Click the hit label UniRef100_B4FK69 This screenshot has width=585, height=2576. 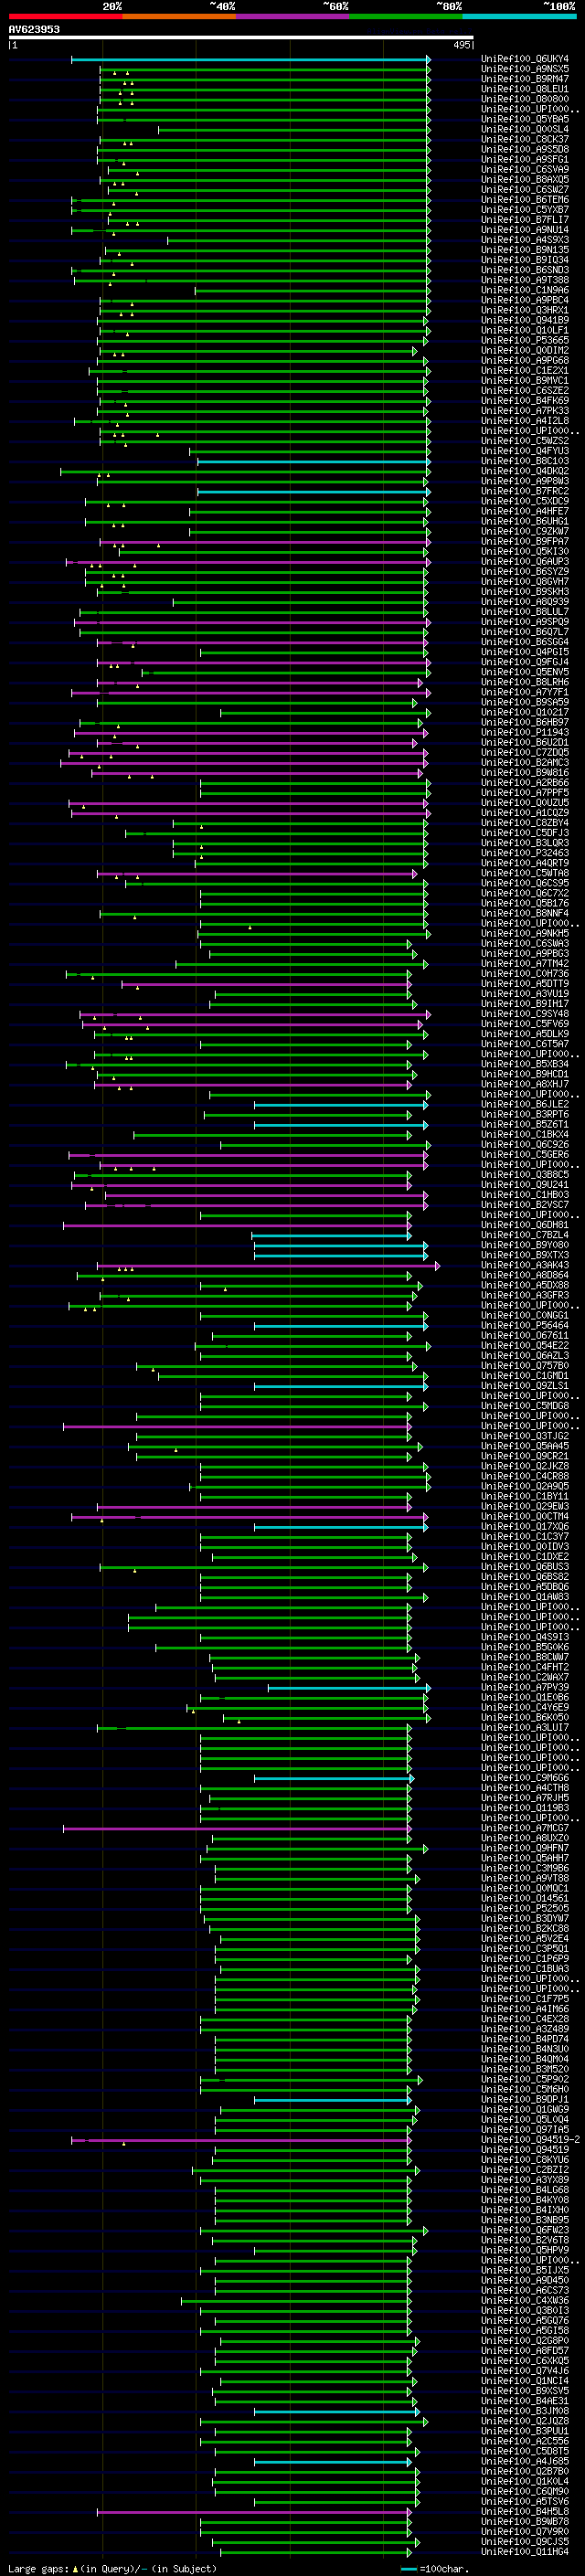[x=525, y=400]
